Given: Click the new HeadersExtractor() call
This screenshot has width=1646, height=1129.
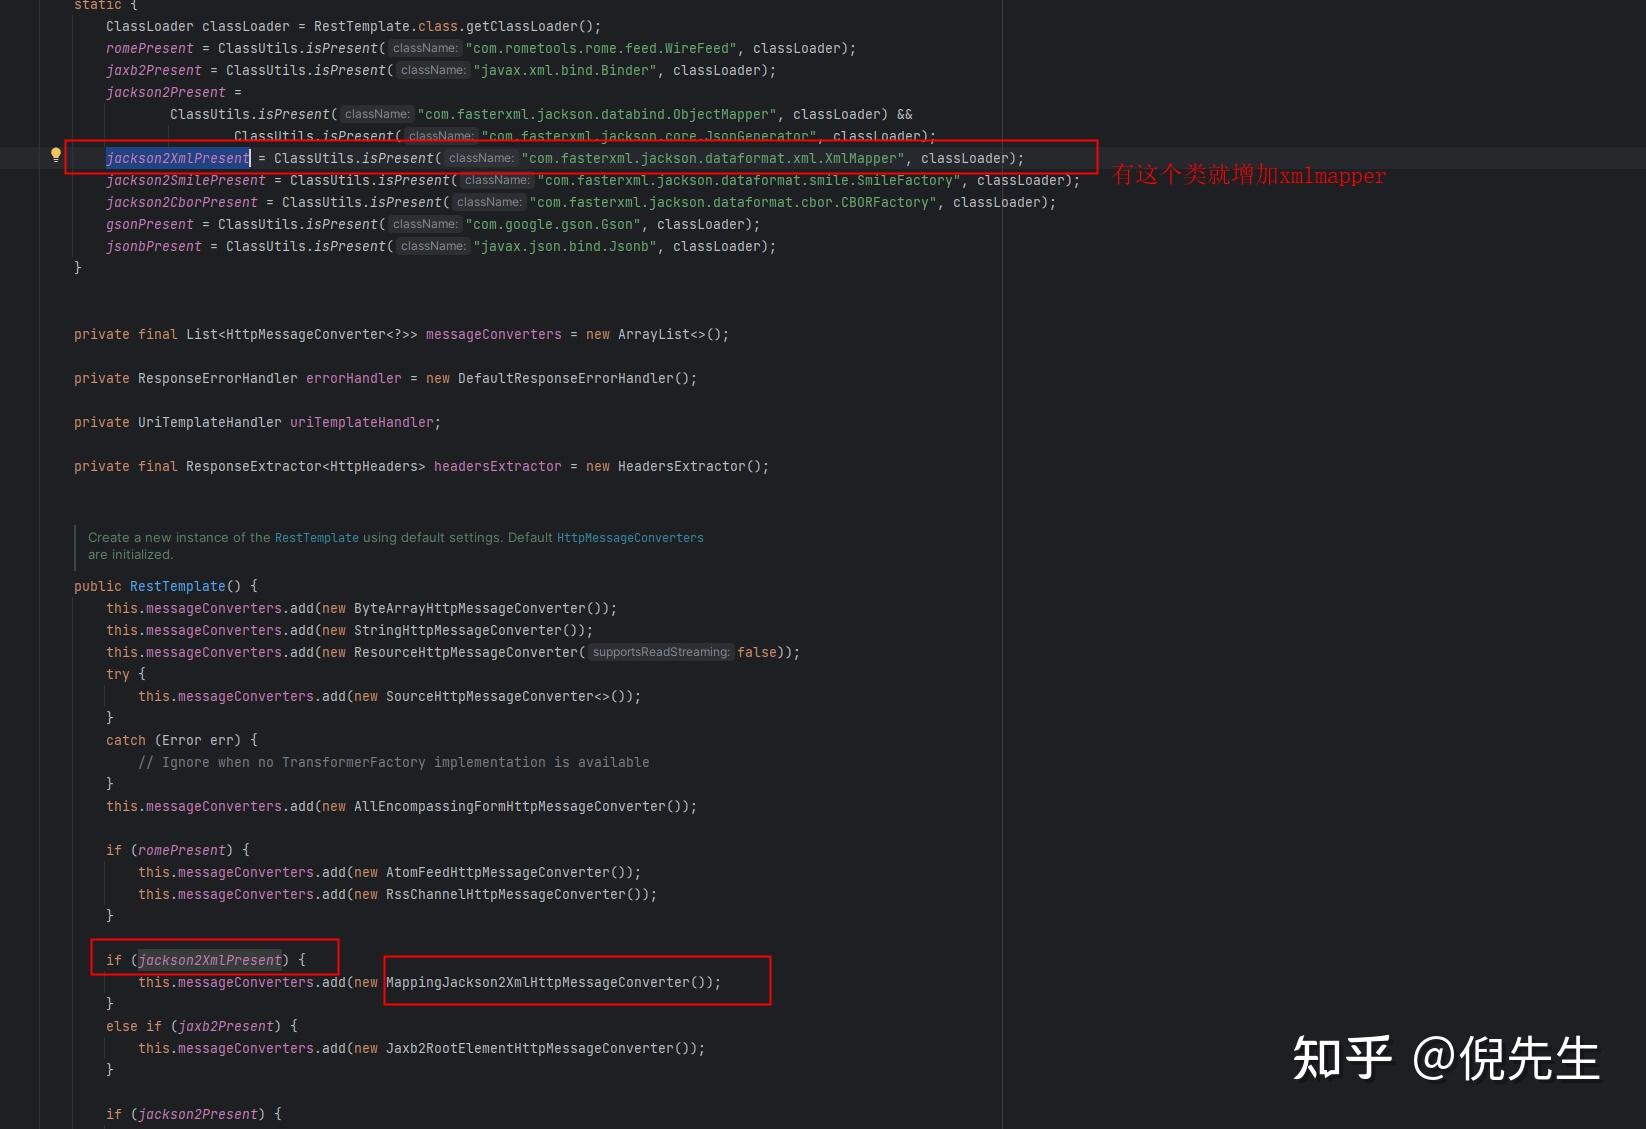Looking at the screenshot, I should pyautogui.click(x=673, y=466).
